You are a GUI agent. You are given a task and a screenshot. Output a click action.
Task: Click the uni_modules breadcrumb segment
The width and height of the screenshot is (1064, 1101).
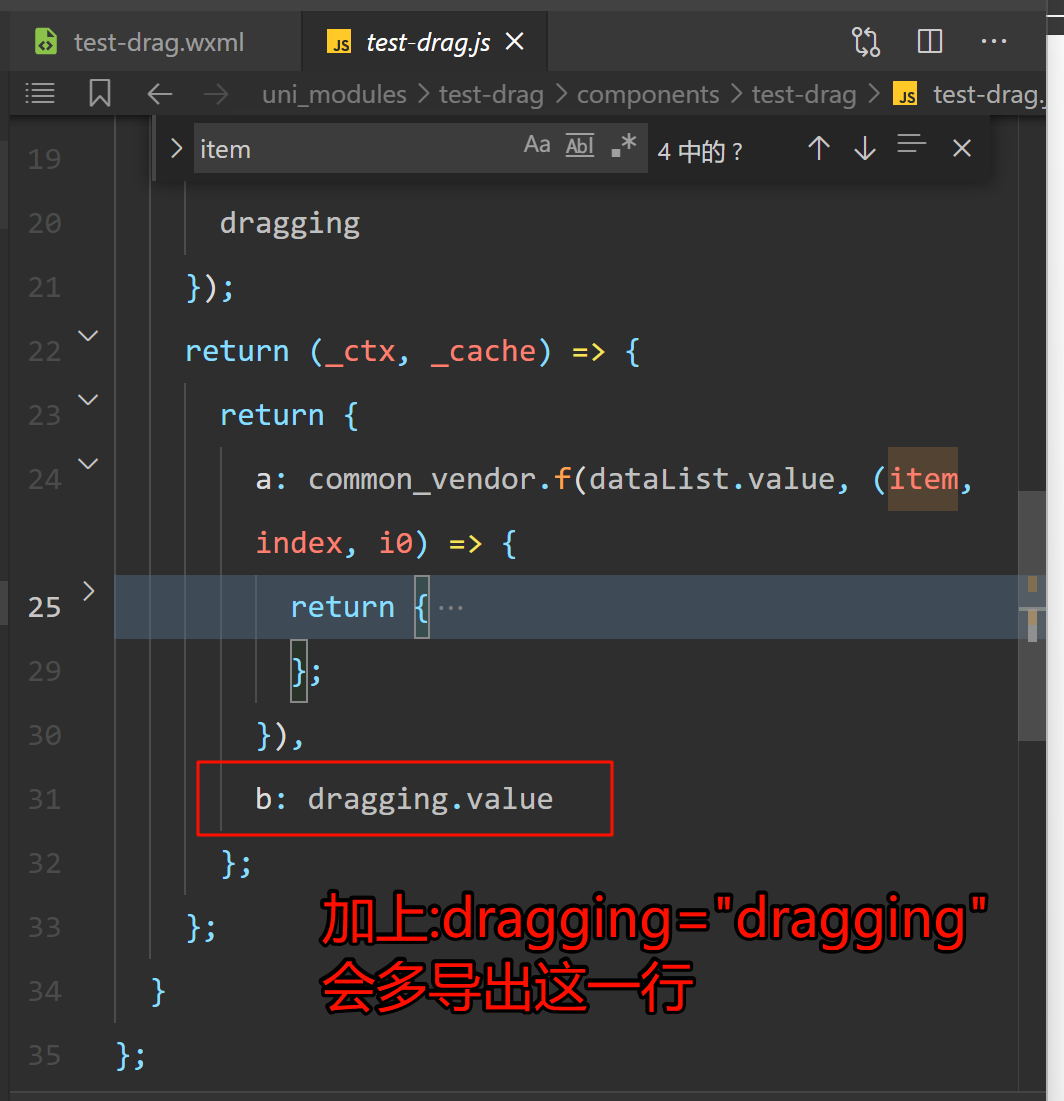point(334,95)
